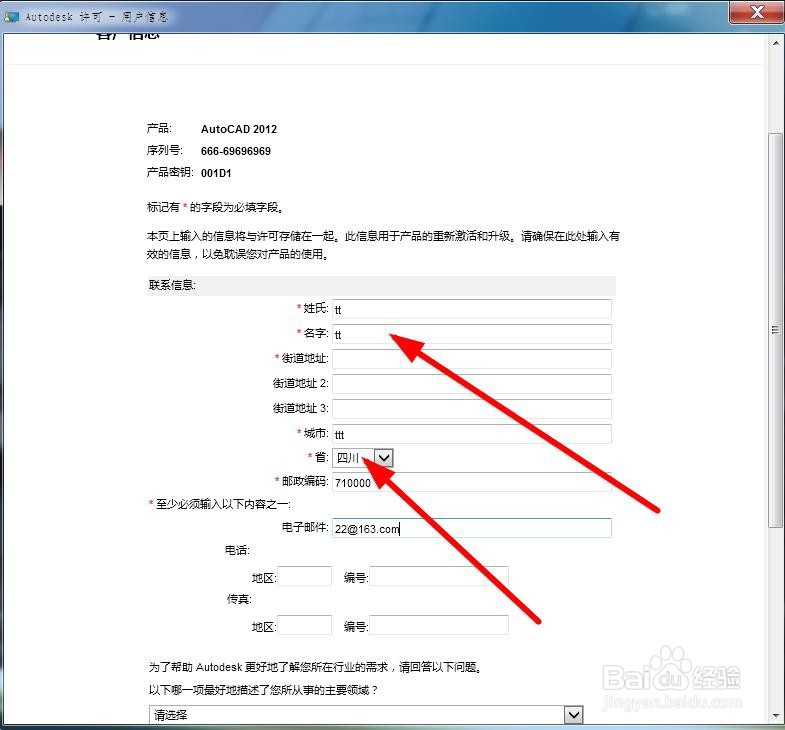Open the 请选择 industry dropdown
The image size is (785, 730).
pos(366,714)
